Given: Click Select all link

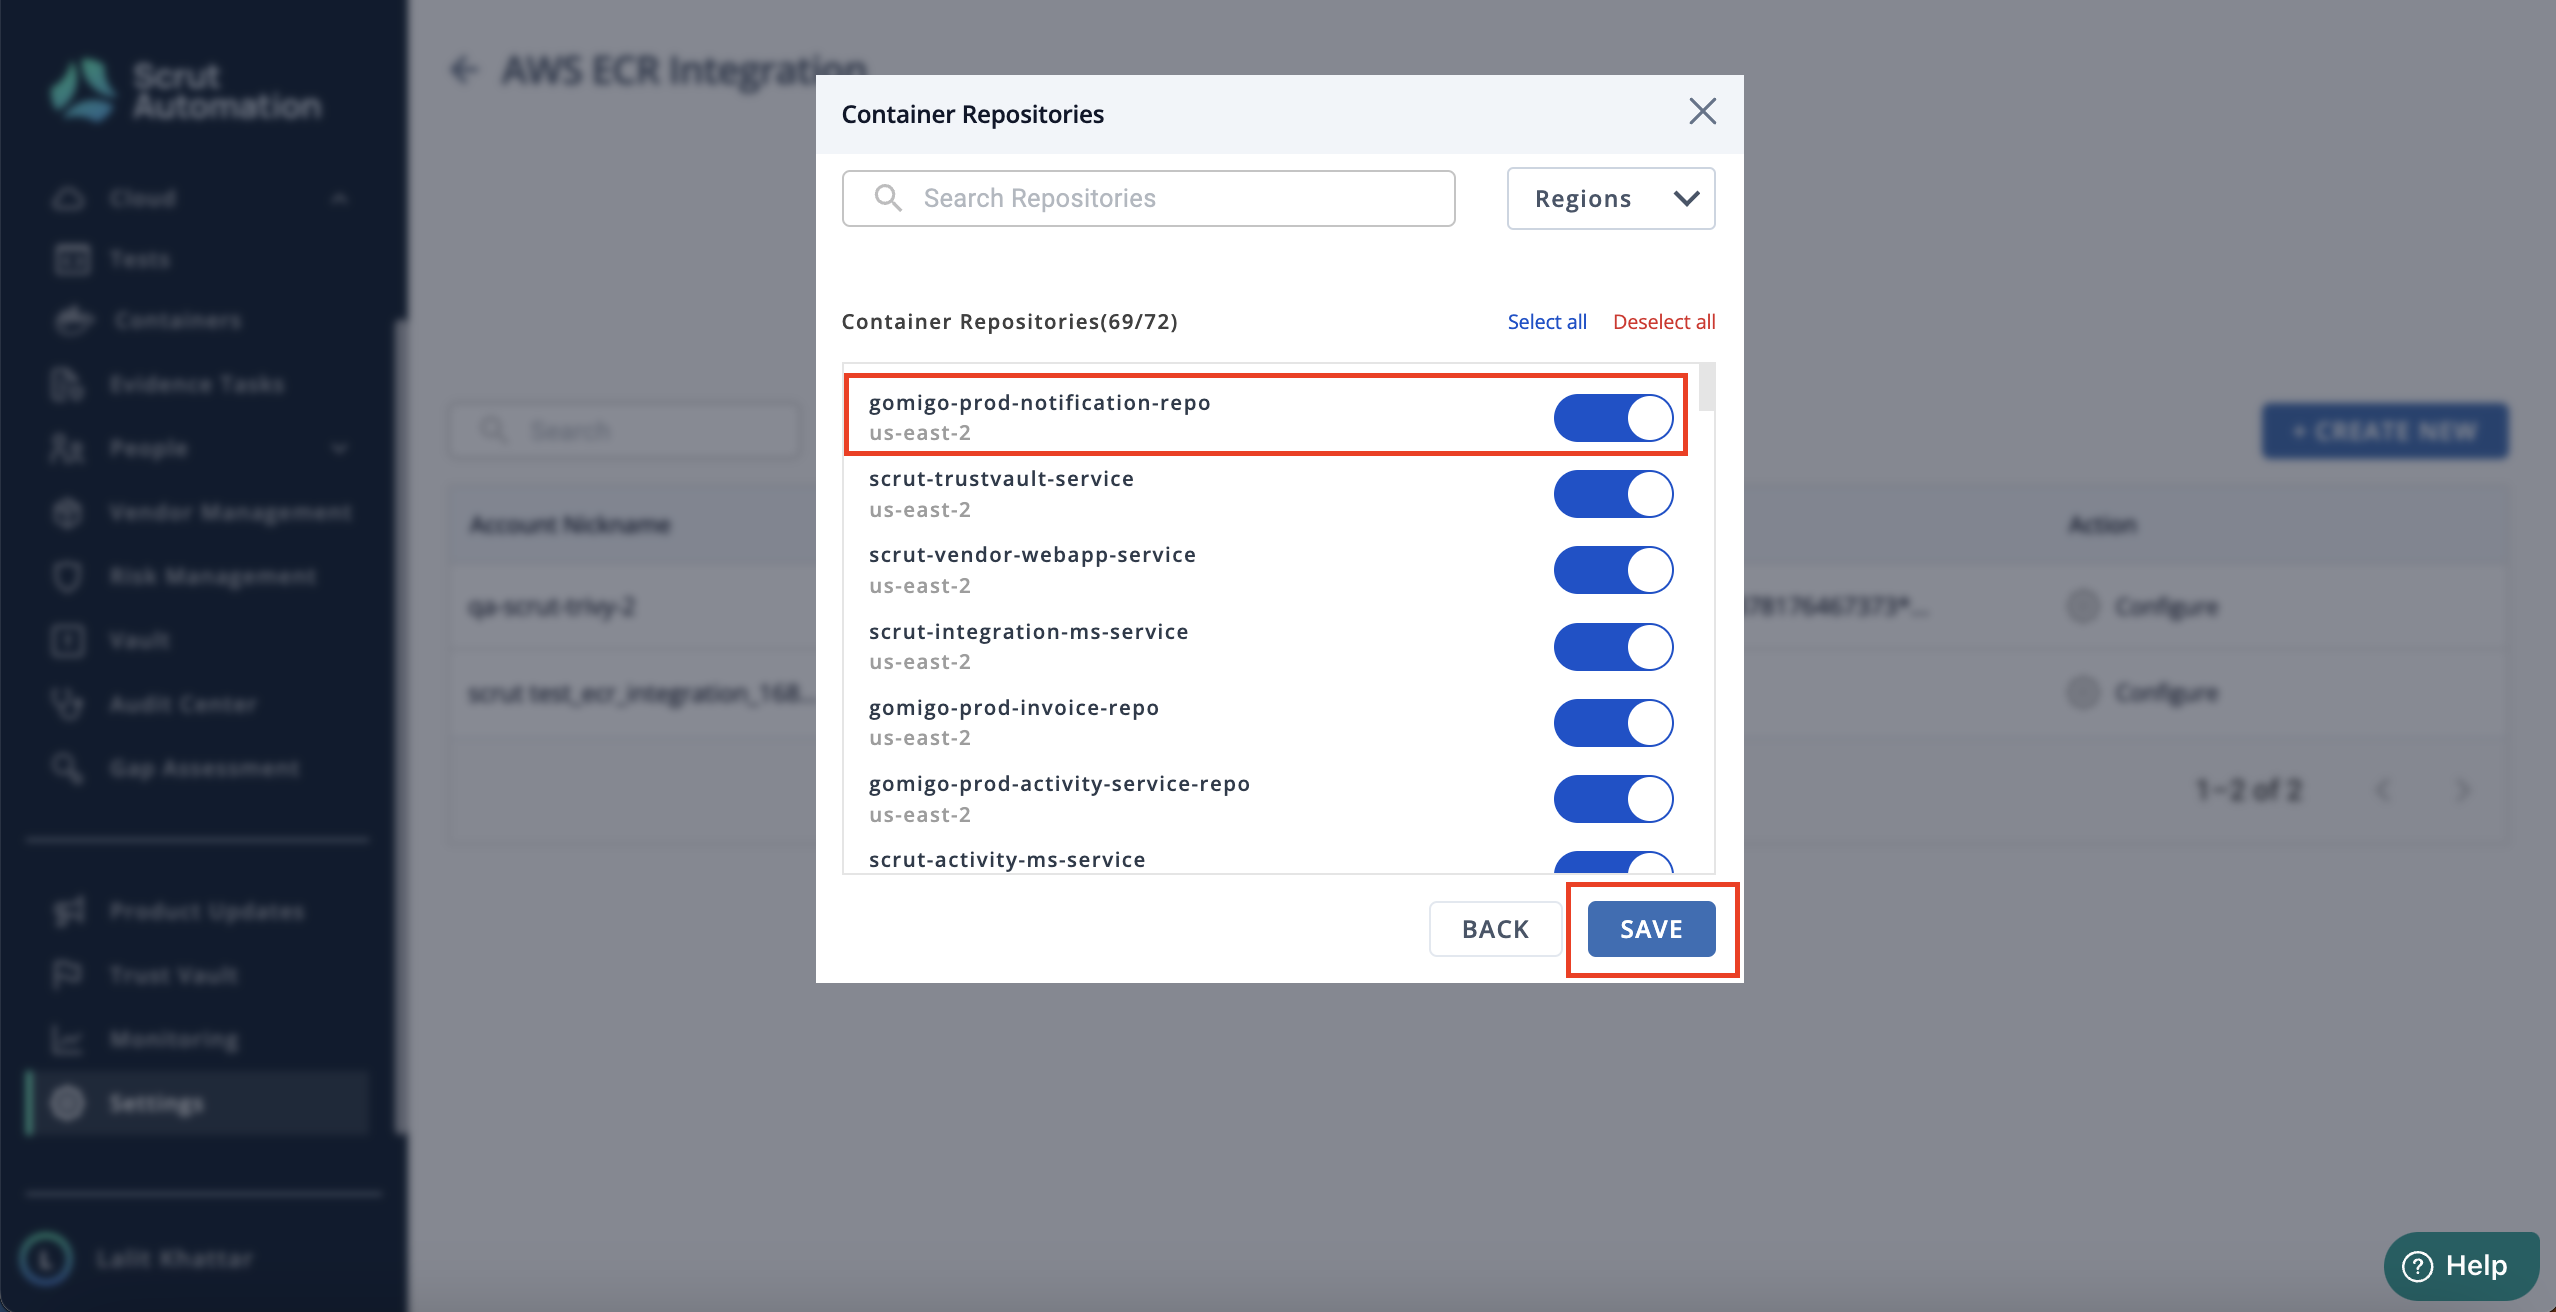Looking at the screenshot, I should click(x=1546, y=322).
